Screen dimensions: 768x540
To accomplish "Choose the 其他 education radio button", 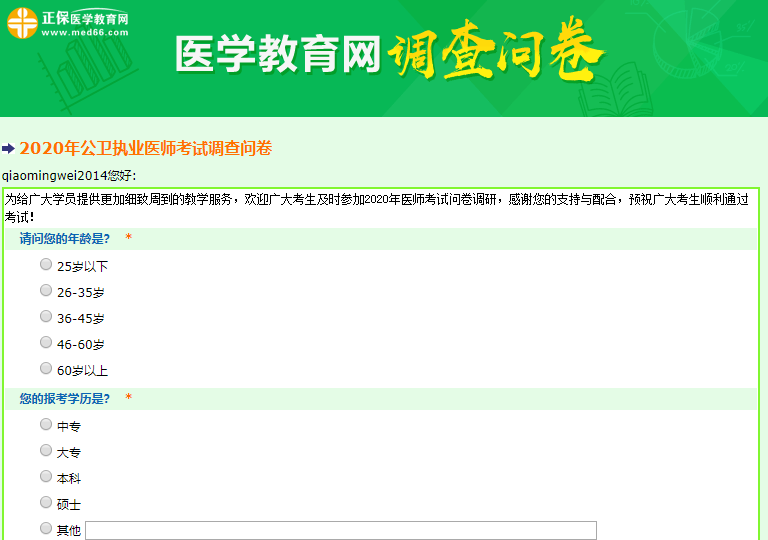I will click(x=46, y=529).
